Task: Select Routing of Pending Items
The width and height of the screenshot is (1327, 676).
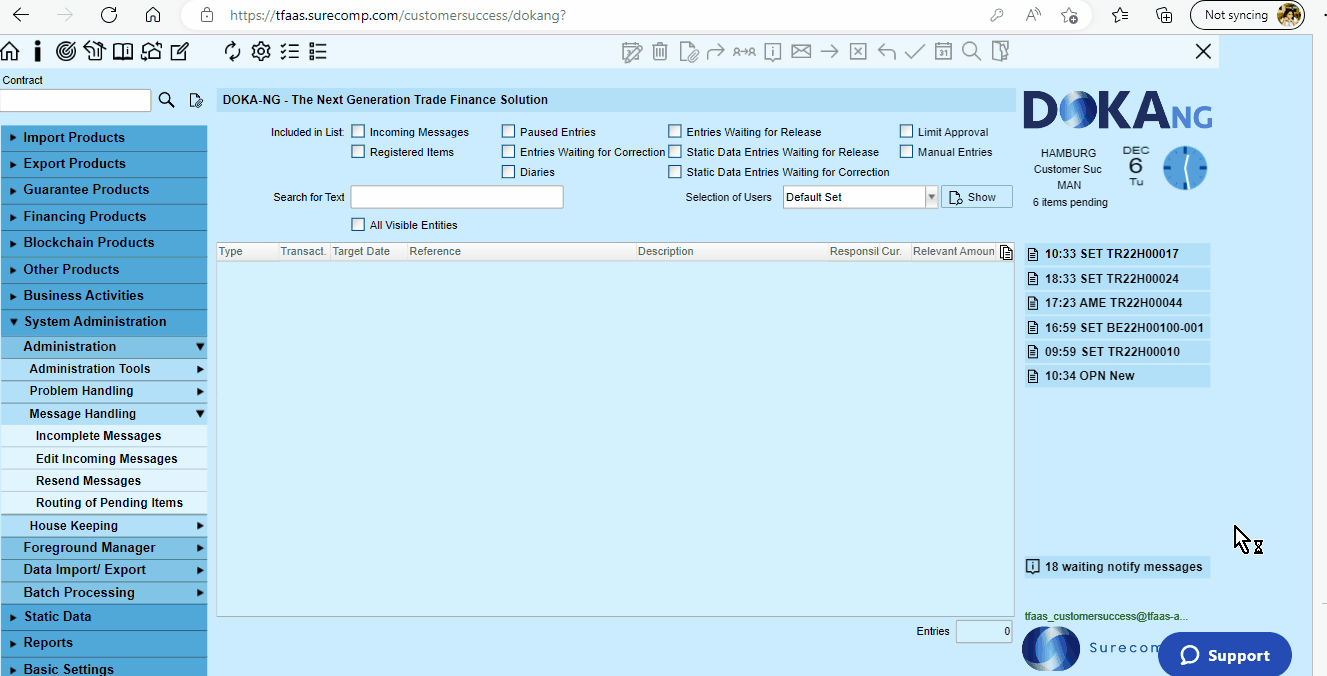Action: click(x=109, y=503)
